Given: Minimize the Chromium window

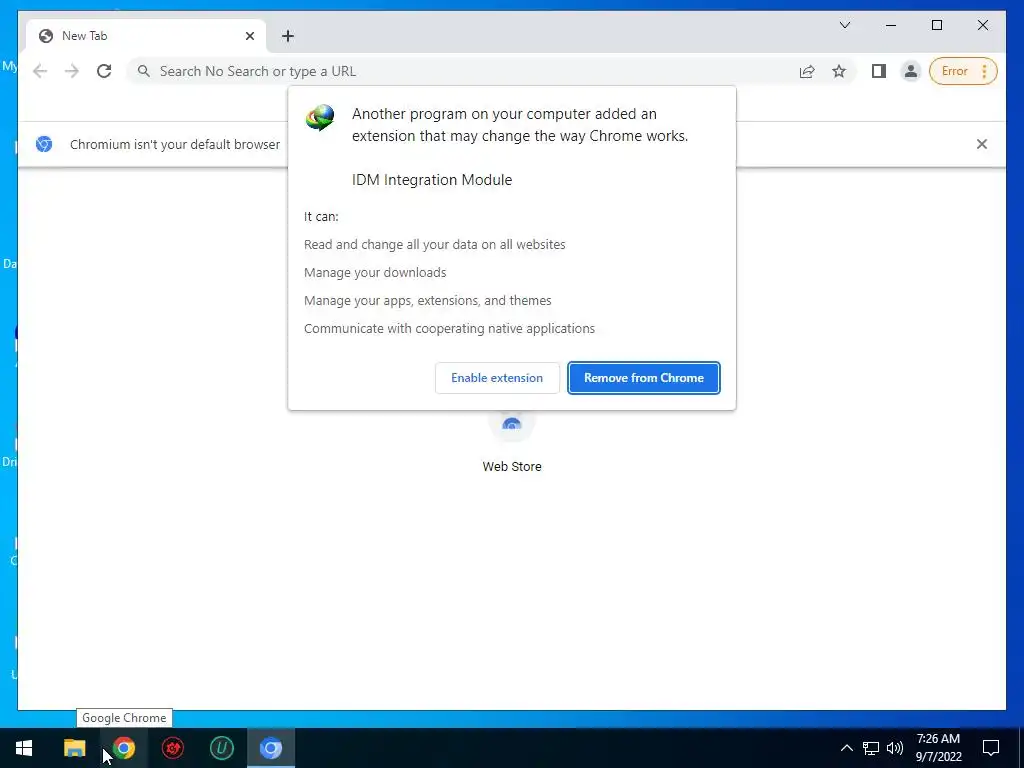Looking at the screenshot, I should [x=891, y=25].
